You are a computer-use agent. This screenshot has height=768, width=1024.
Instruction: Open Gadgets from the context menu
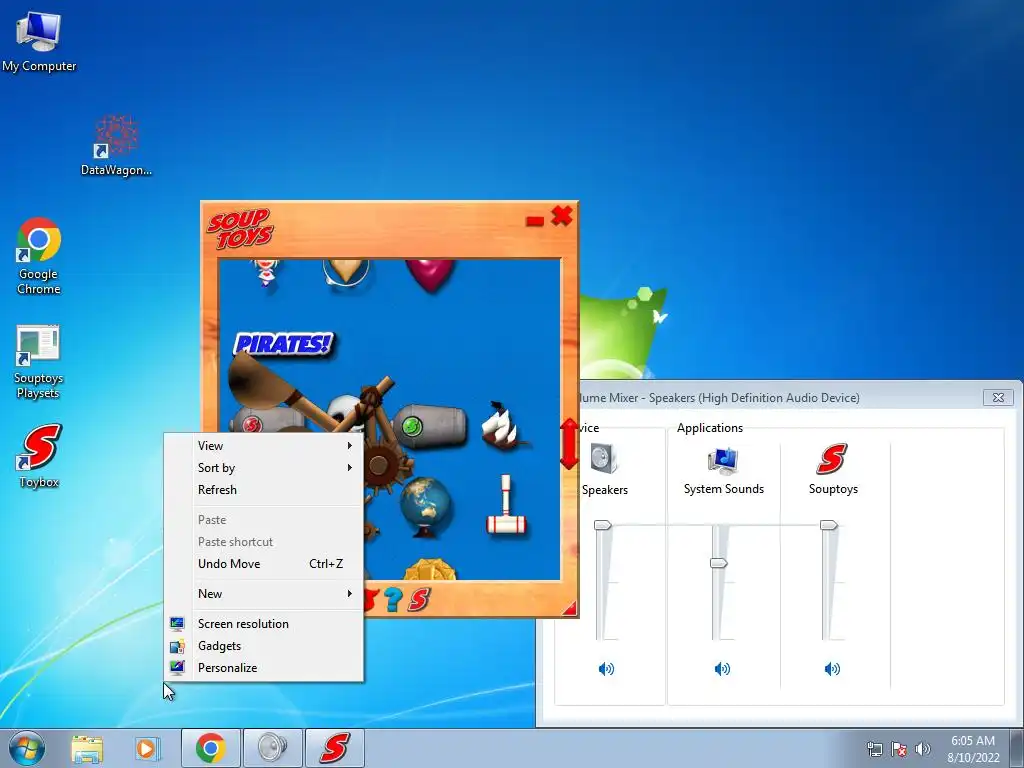(x=264, y=646)
